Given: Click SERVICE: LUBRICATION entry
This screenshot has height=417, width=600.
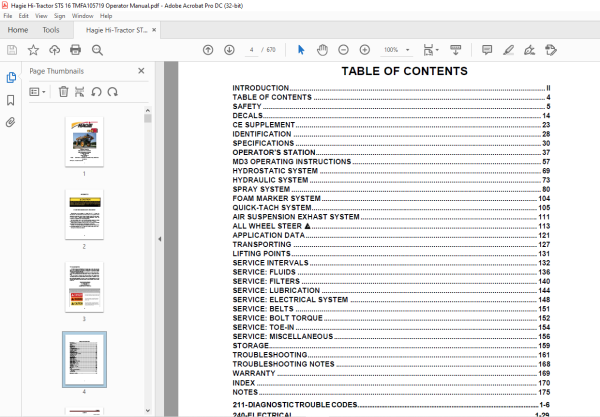Looking at the screenshot, I should [391, 290].
